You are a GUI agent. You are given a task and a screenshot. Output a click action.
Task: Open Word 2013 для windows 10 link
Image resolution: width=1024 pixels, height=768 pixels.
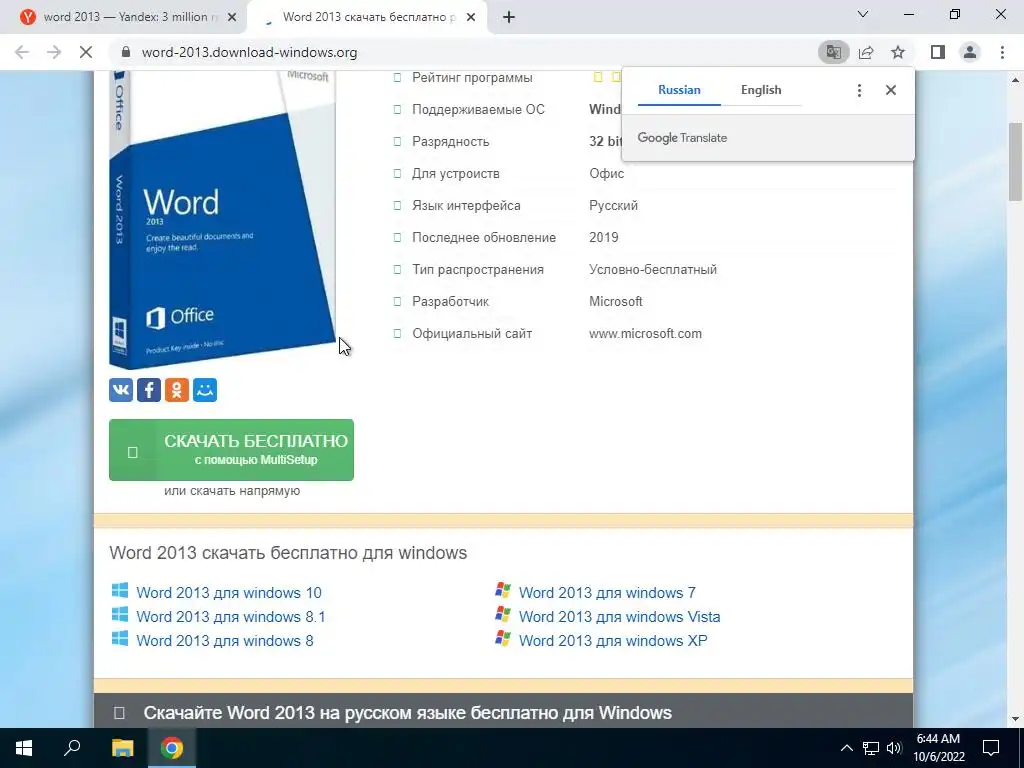pos(229,593)
